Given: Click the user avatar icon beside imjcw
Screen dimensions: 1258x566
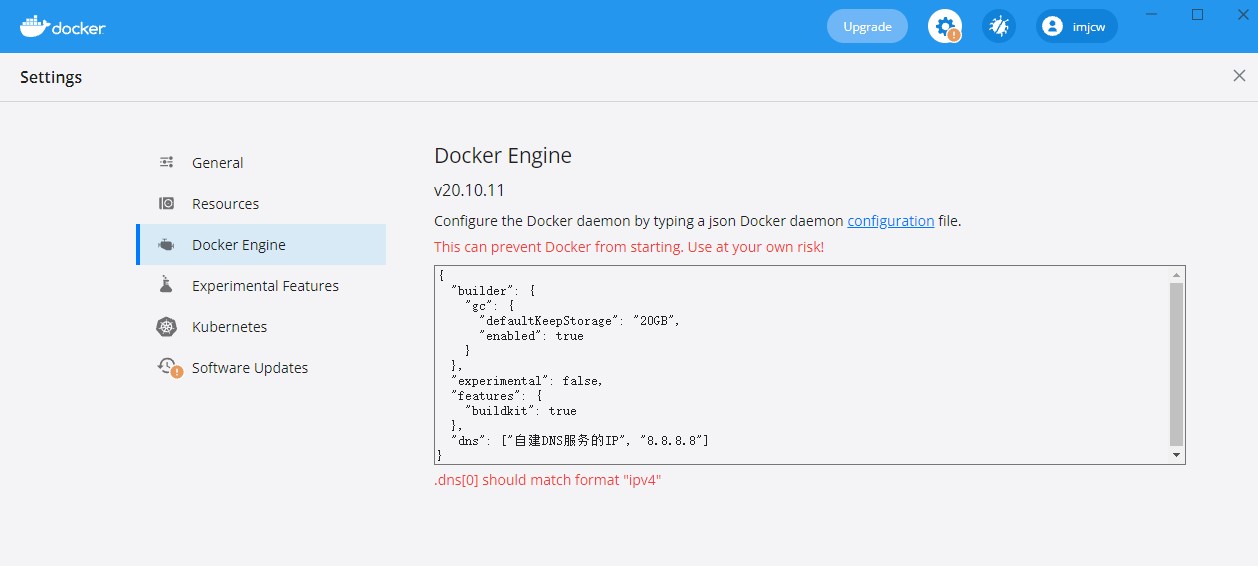Looking at the screenshot, I should point(1052,27).
